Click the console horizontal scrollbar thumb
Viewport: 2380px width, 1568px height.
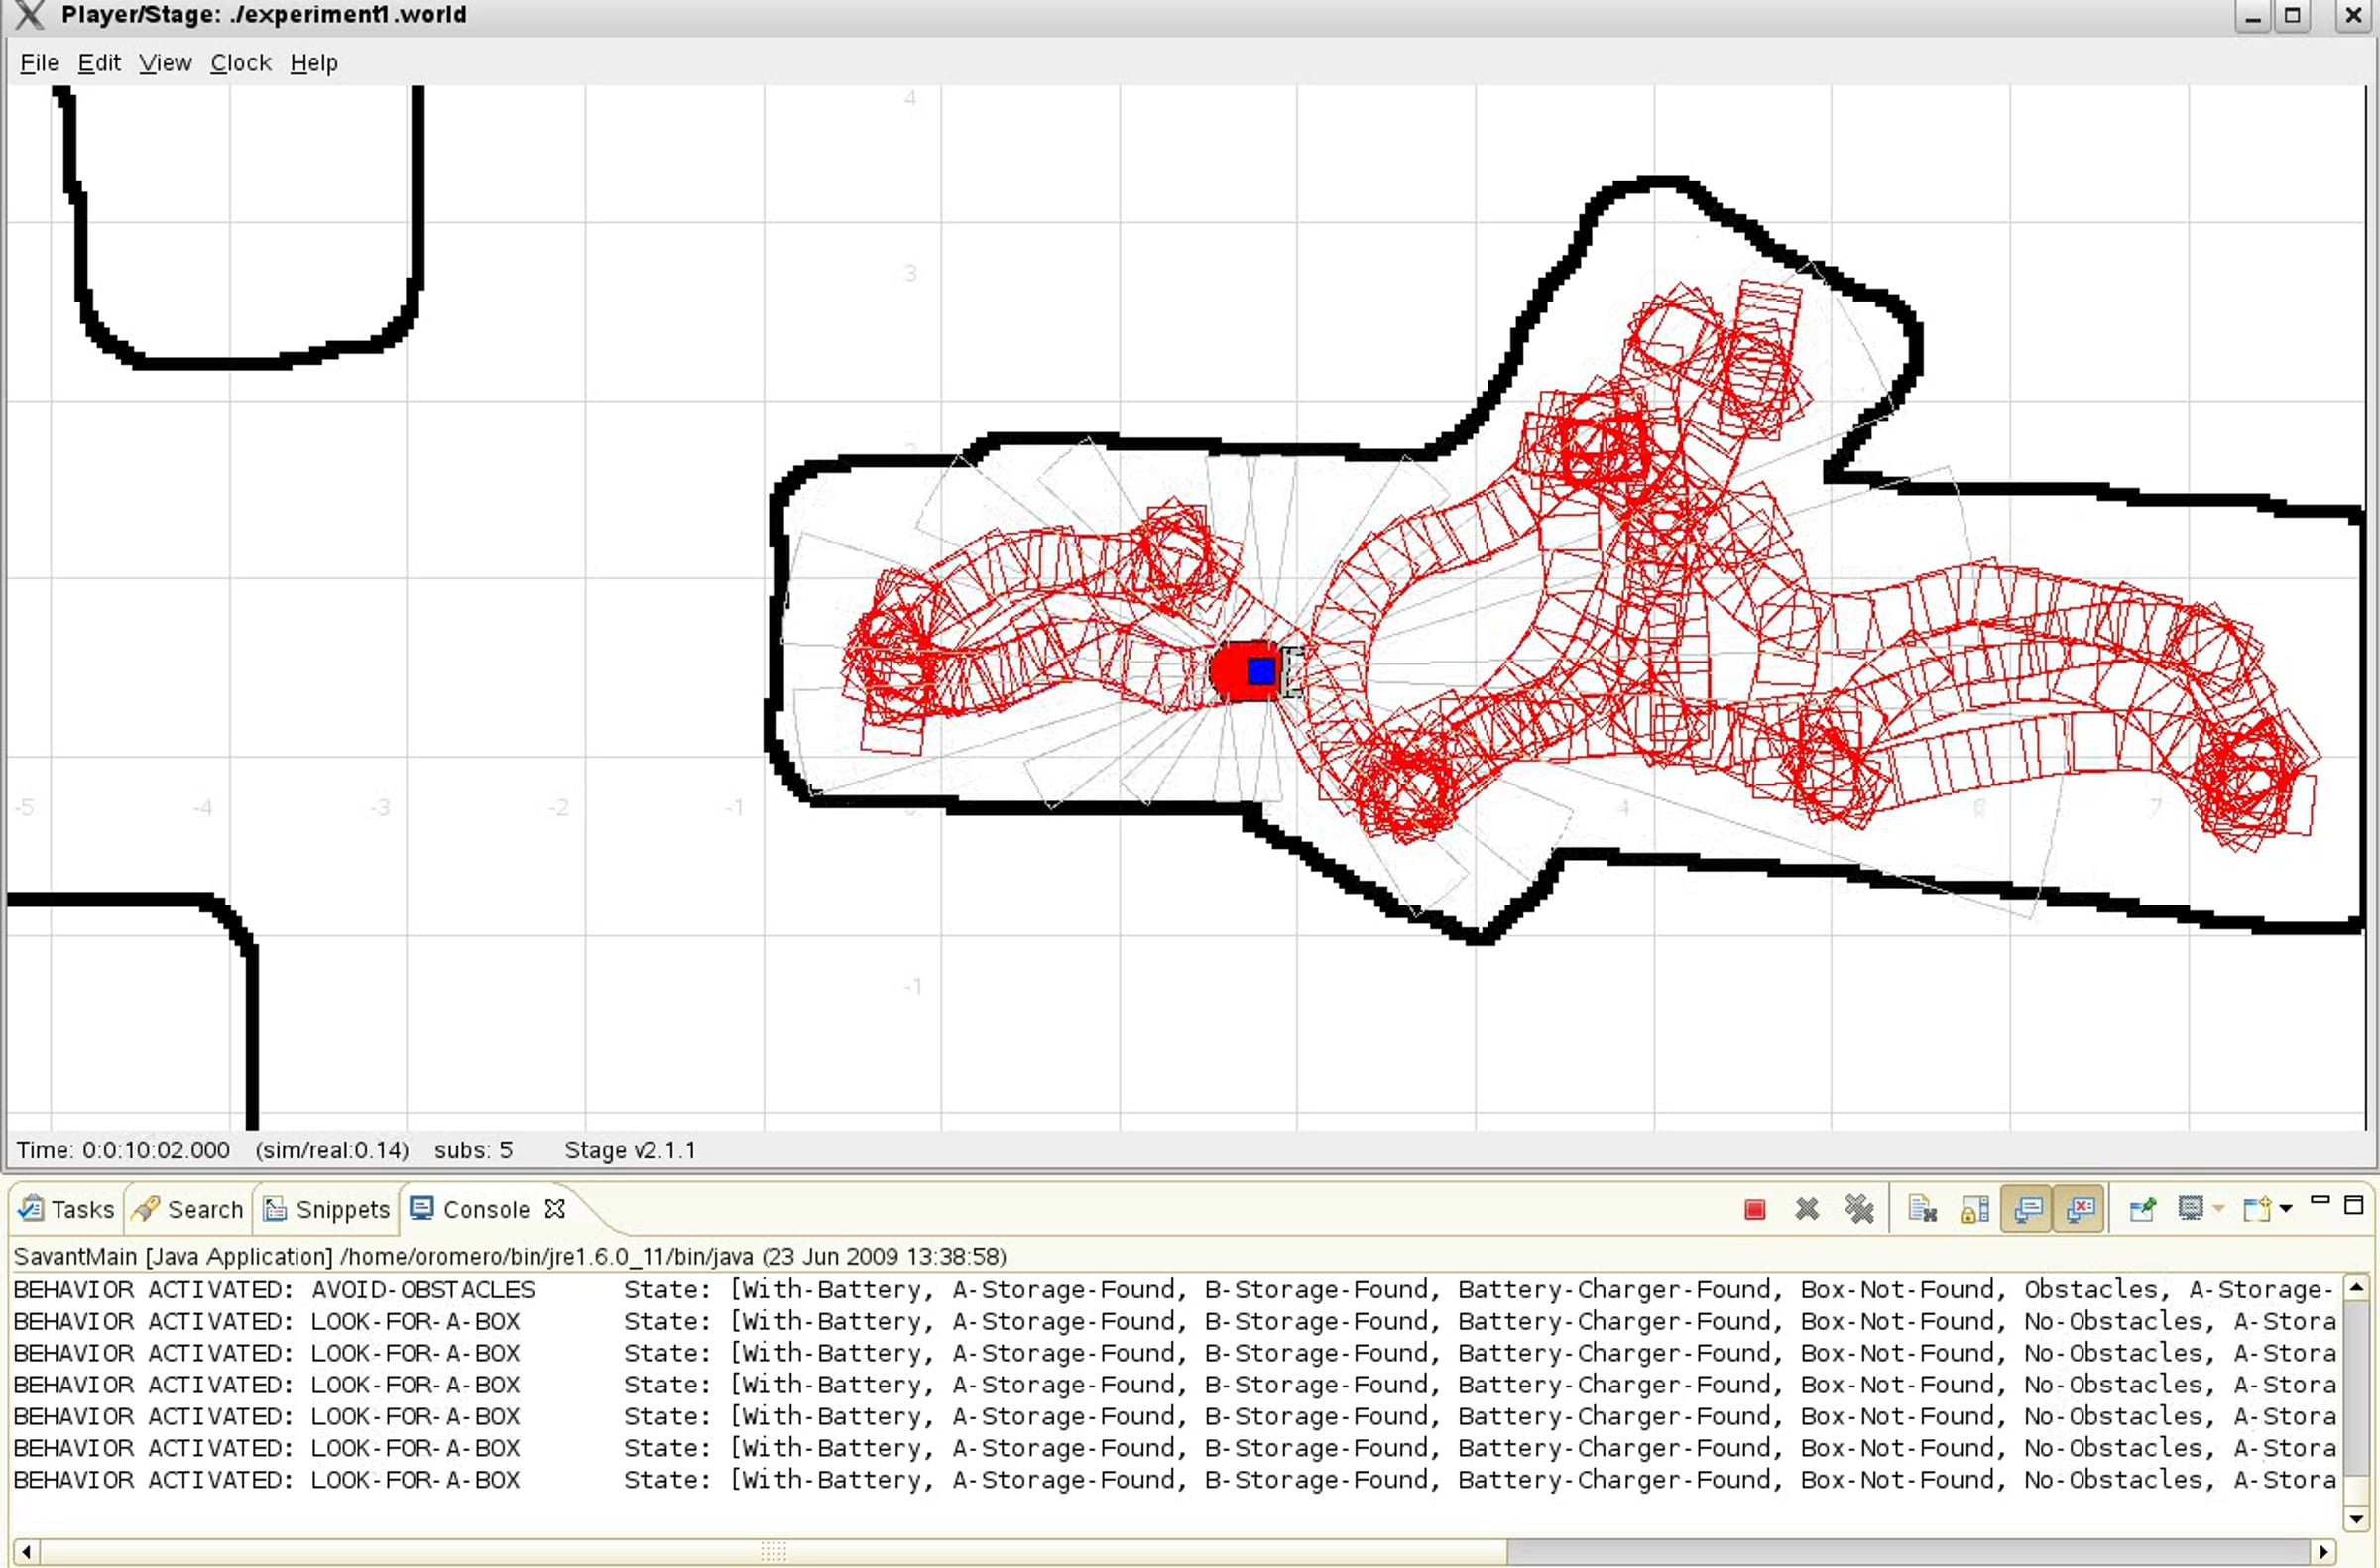point(772,1552)
